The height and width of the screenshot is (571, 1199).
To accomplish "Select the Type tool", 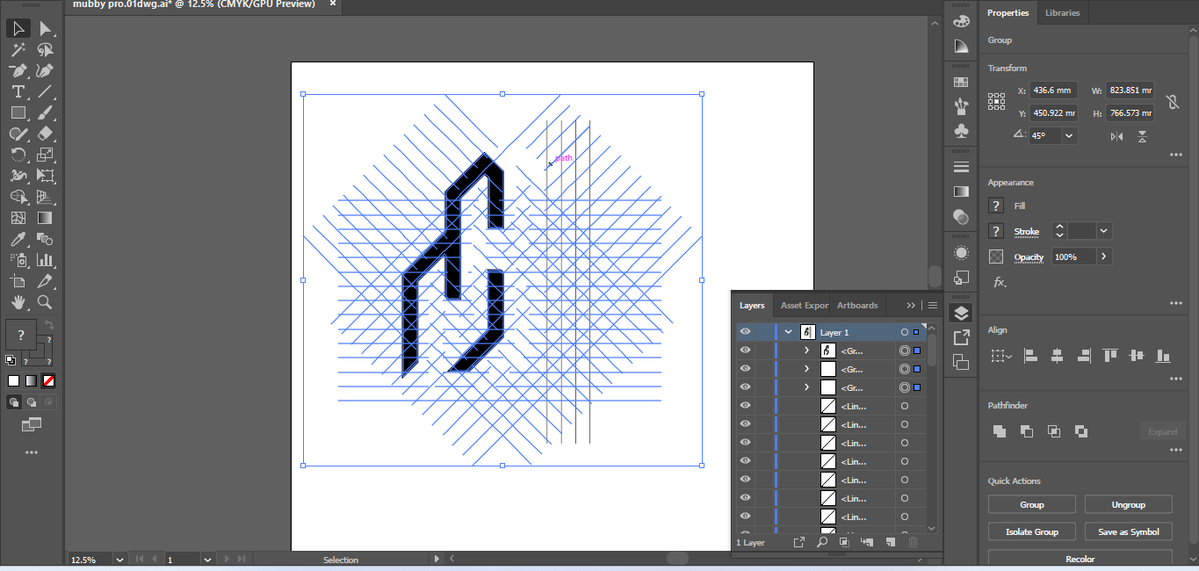I will tap(18, 92).
